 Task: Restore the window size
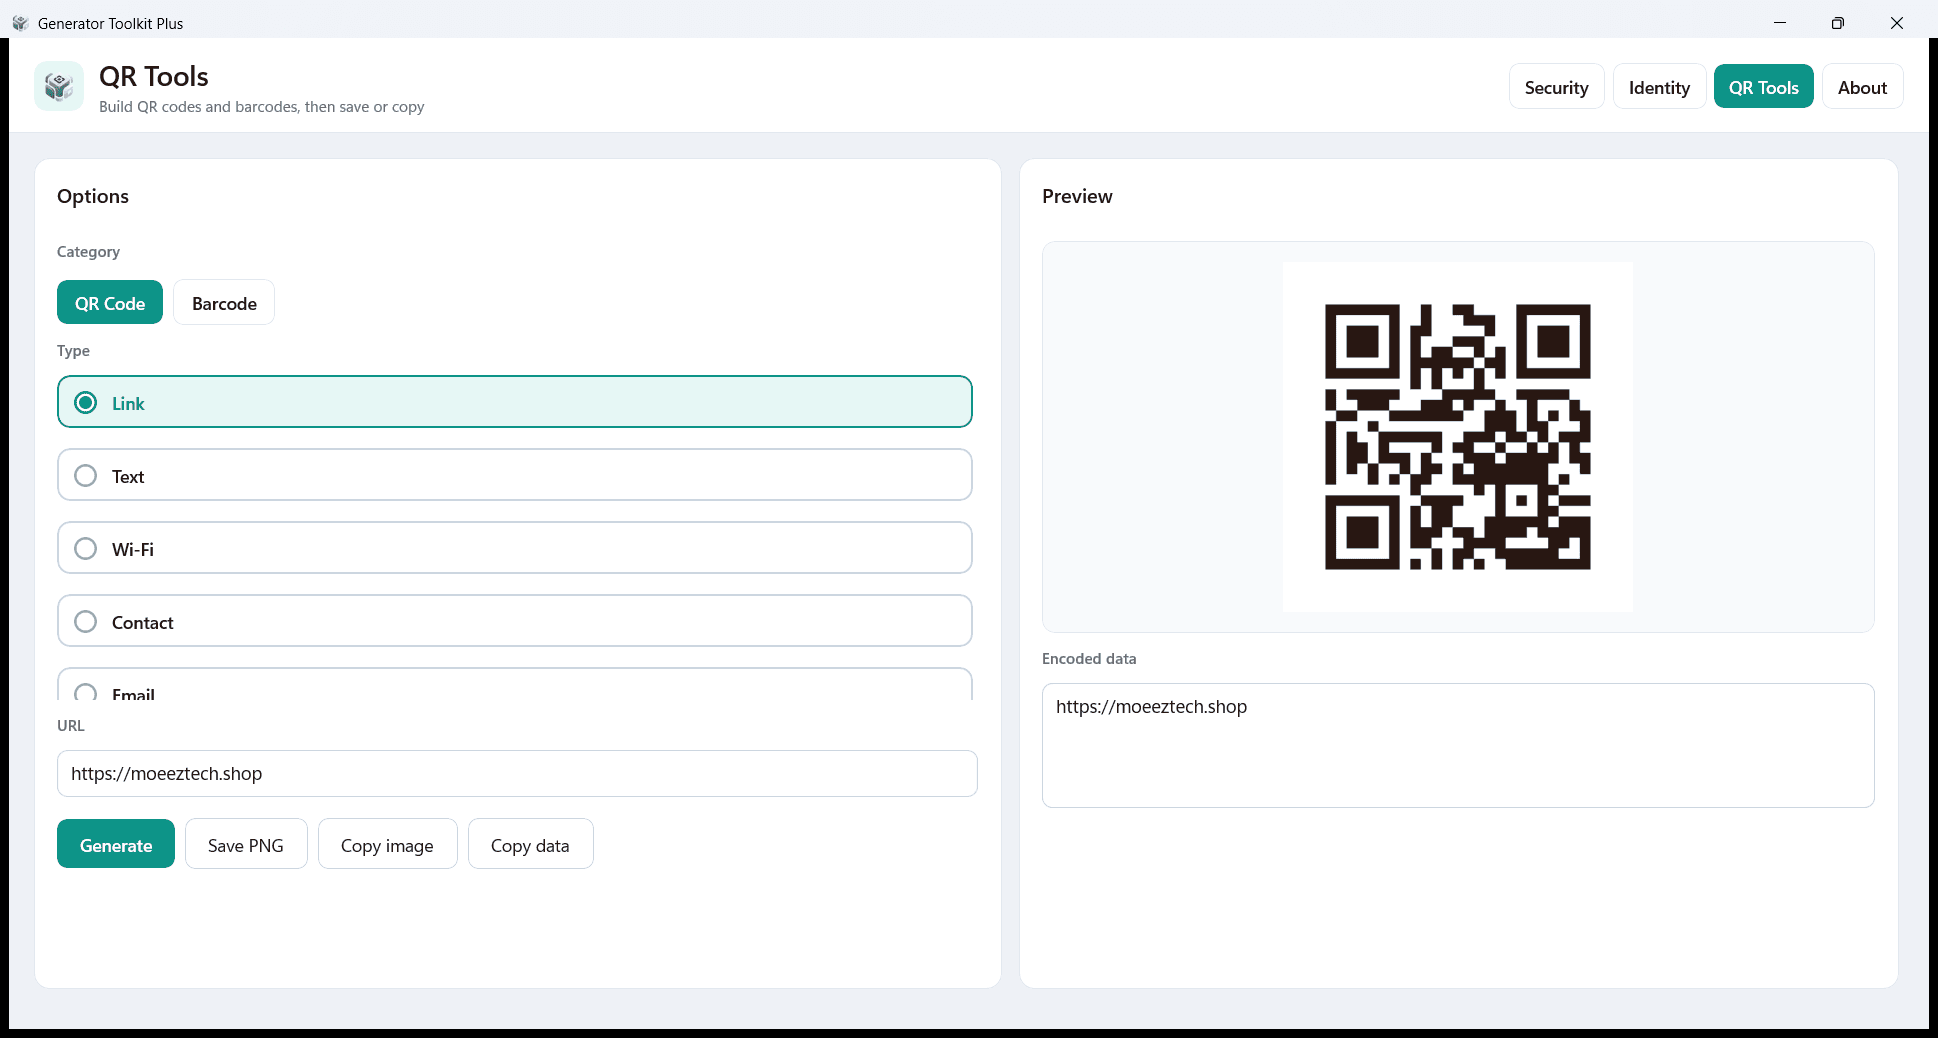pos(1838,22)
